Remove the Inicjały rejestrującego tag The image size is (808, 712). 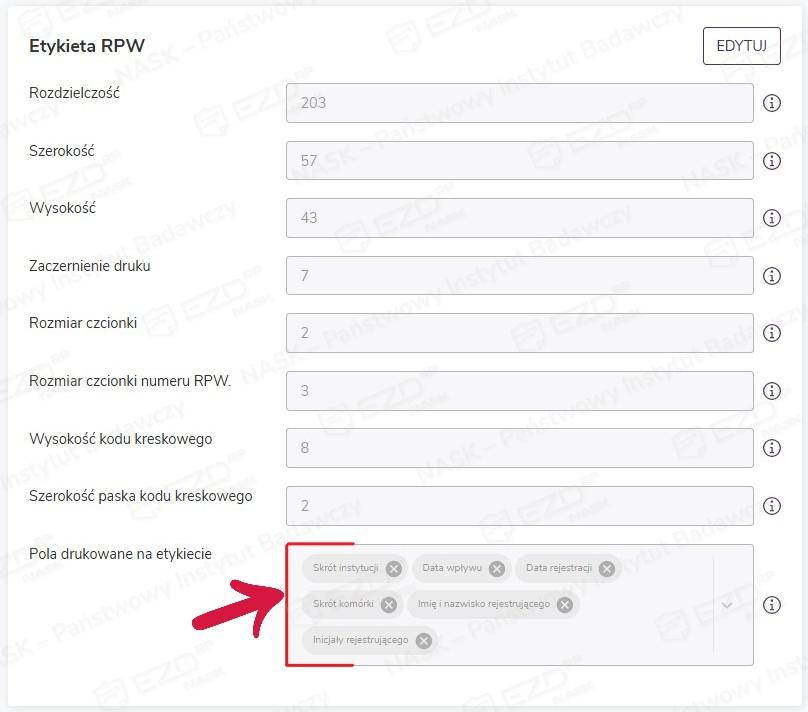(x=424, y=640)
